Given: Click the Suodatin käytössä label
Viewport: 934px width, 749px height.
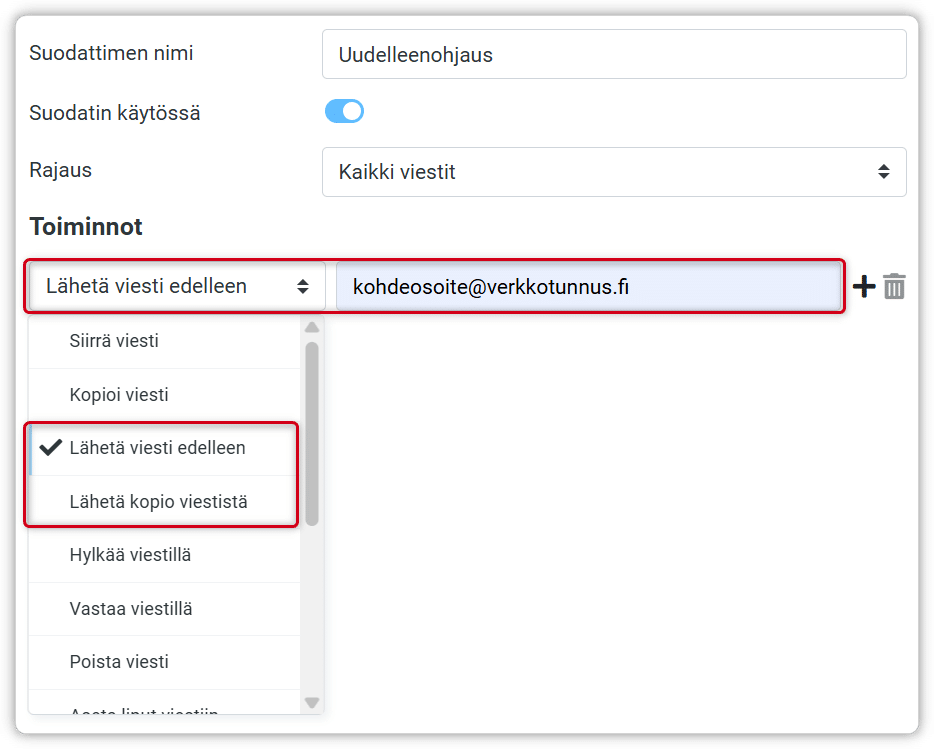Looking at the screenshot, I should tap(115, 113).
